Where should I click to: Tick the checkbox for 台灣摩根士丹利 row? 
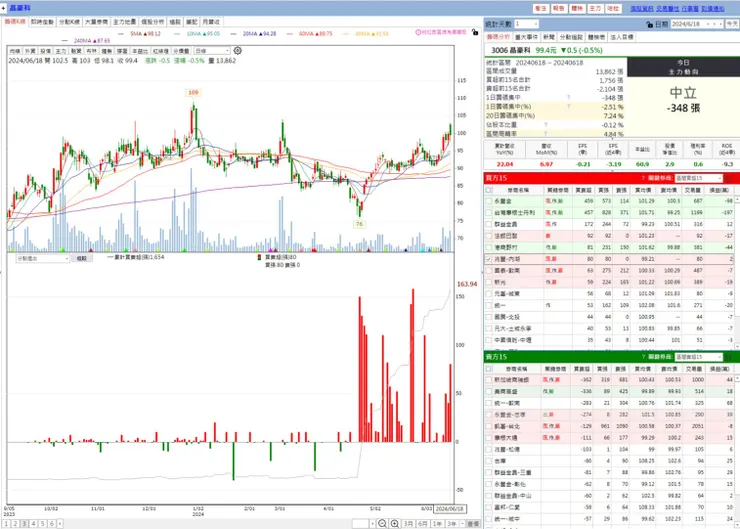(x=488, y=213)
